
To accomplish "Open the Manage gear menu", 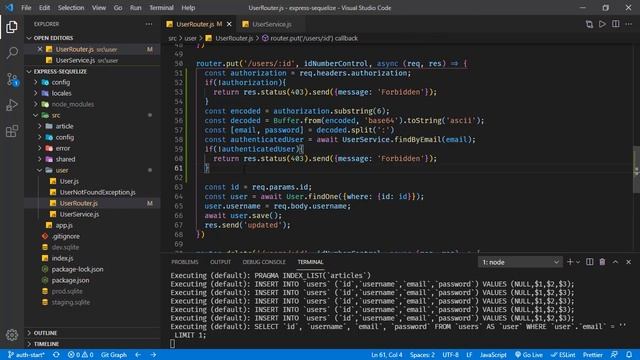I will click(x=12, y=335).
